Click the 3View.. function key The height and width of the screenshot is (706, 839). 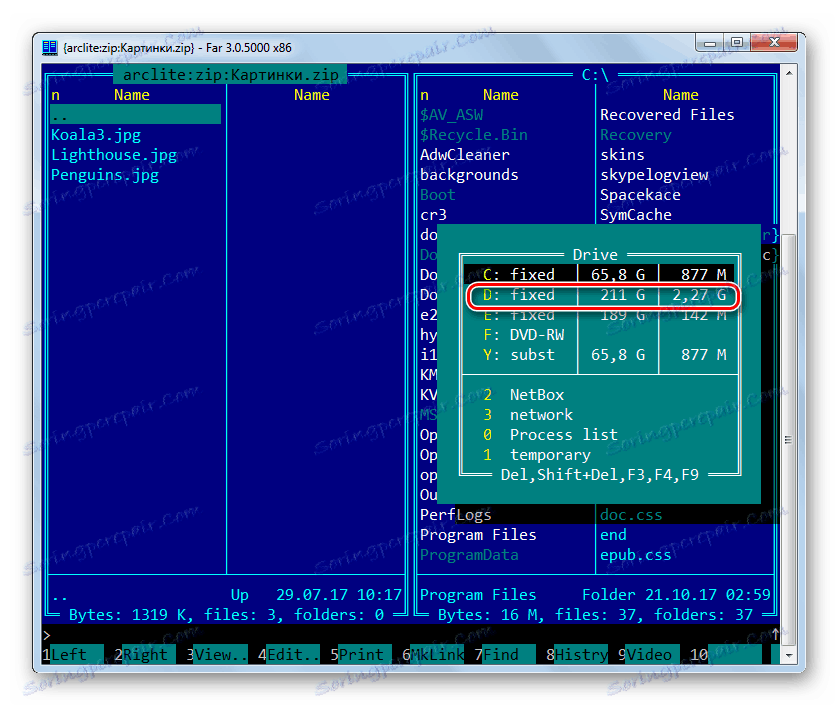point(217,655)
